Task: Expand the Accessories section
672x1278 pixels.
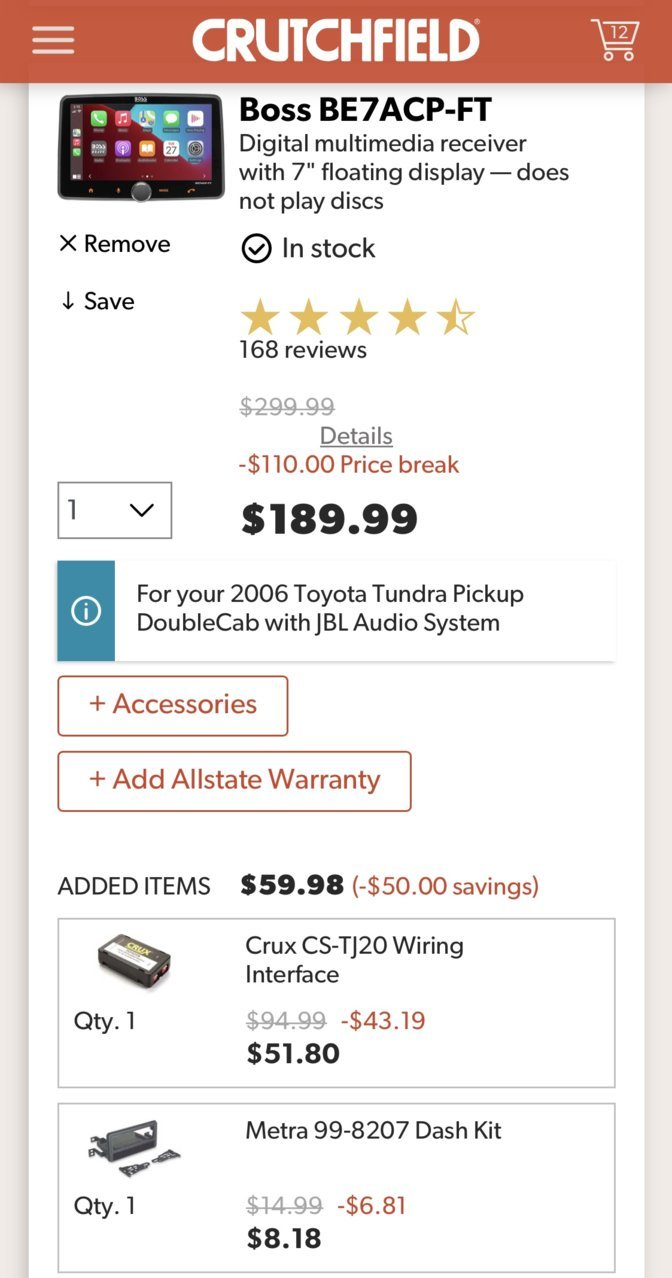Action: pyautogui.click(x=173, y=705)
